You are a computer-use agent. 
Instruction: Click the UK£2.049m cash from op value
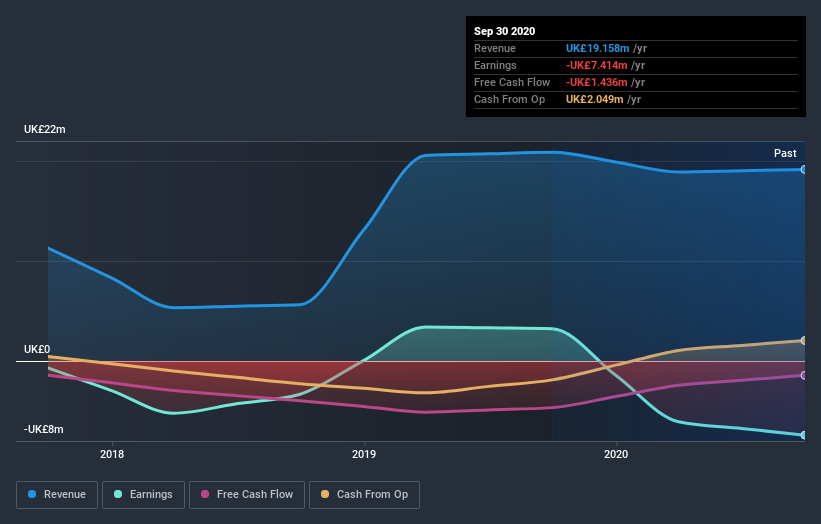click(594, 99)
